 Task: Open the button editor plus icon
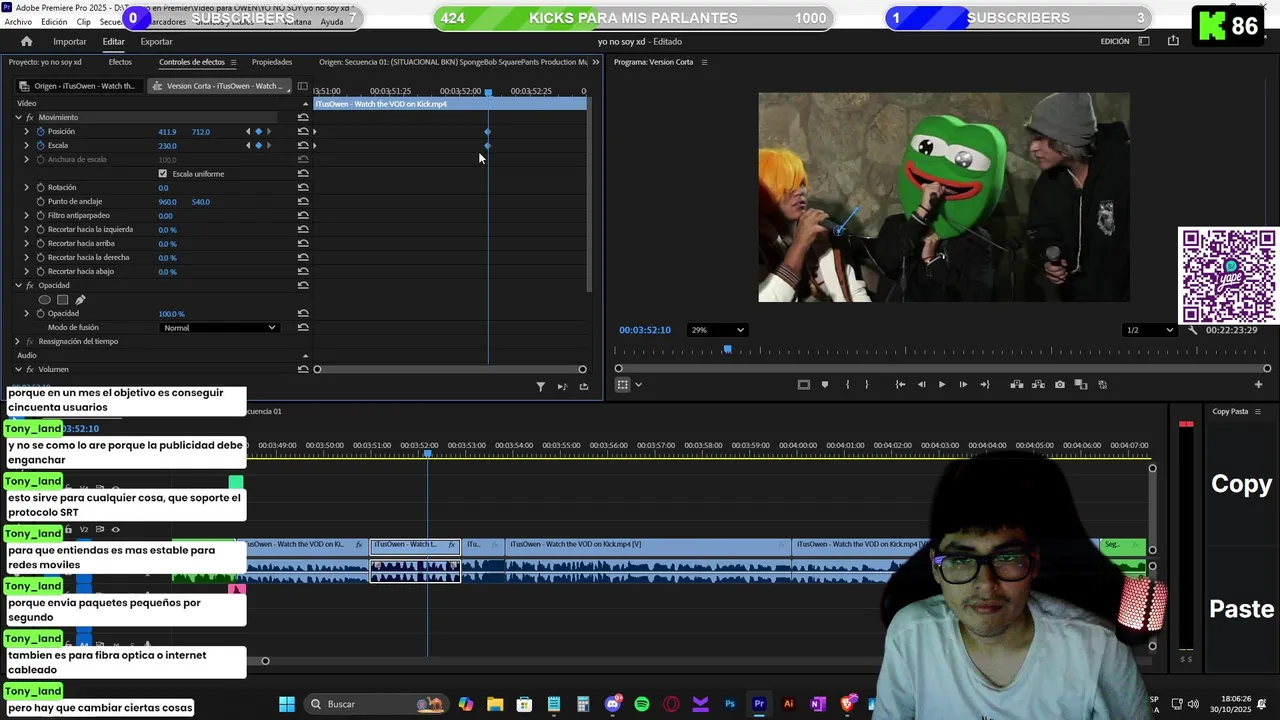[1258, 384]
